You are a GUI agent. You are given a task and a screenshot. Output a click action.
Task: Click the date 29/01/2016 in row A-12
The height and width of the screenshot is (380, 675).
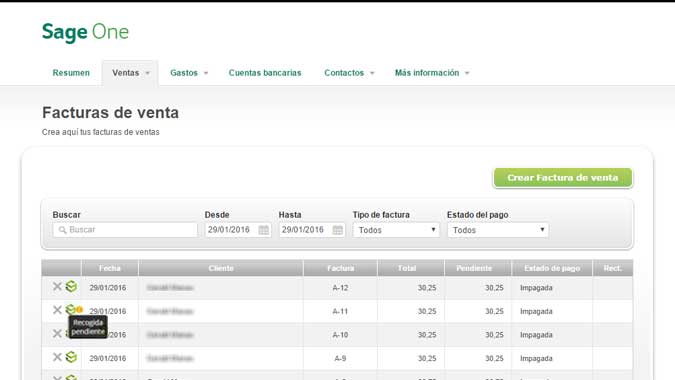pyautogui.click(x=108, y=287)
